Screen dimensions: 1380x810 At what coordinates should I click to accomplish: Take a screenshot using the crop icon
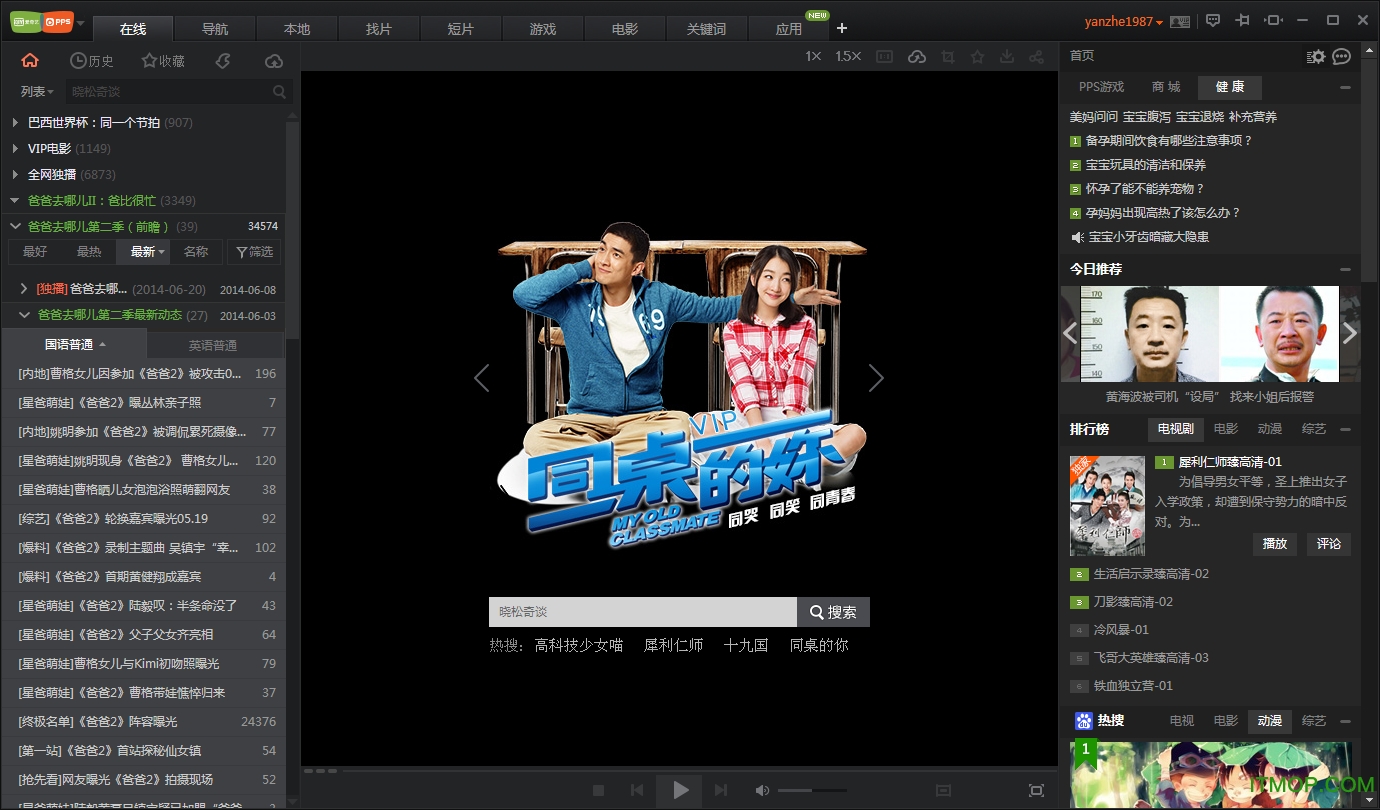tap(948, 57)
